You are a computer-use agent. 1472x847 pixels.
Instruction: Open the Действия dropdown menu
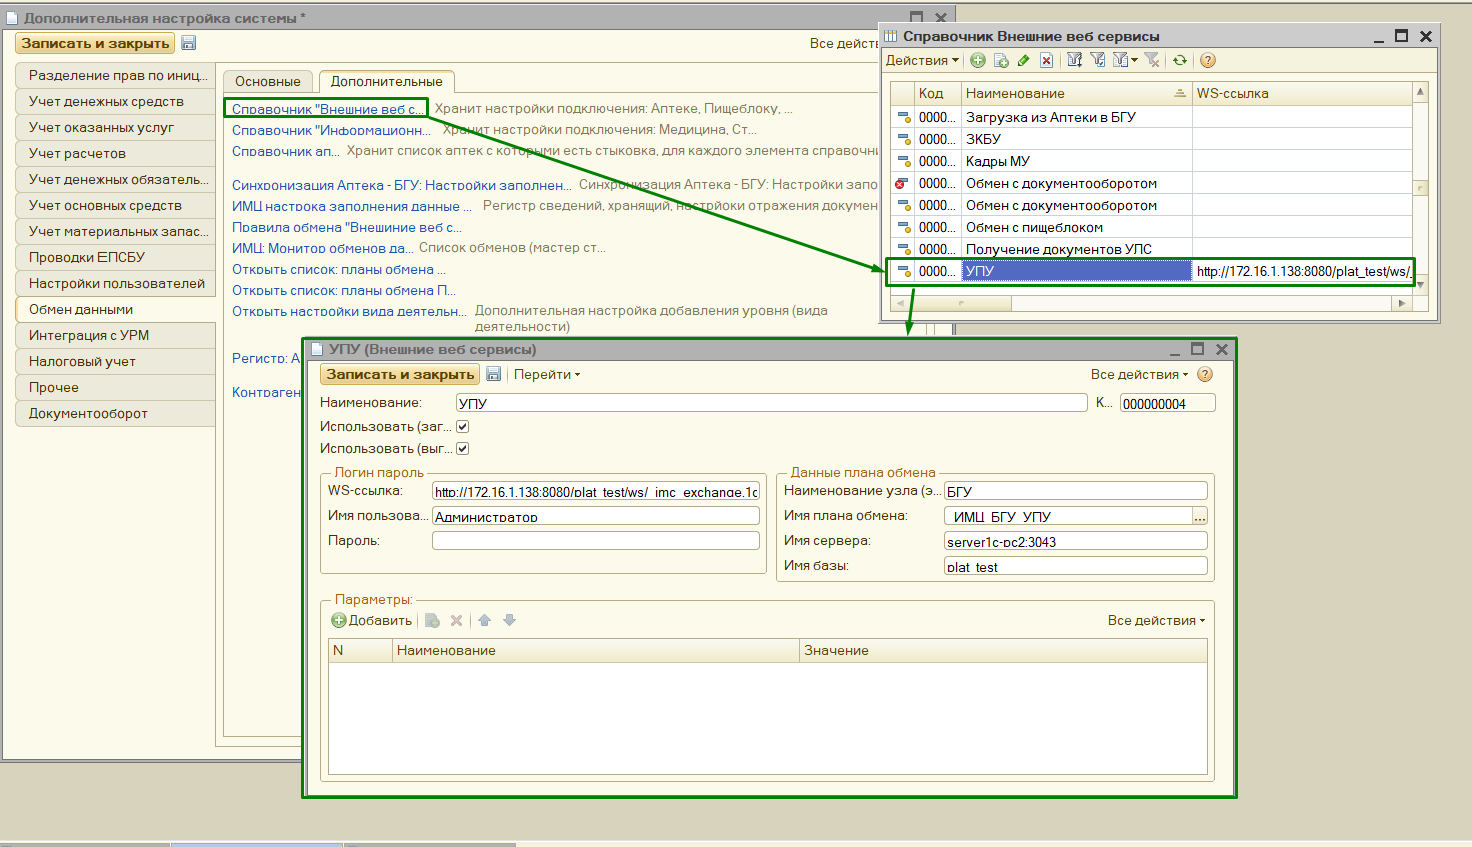(x=922, y=61)
